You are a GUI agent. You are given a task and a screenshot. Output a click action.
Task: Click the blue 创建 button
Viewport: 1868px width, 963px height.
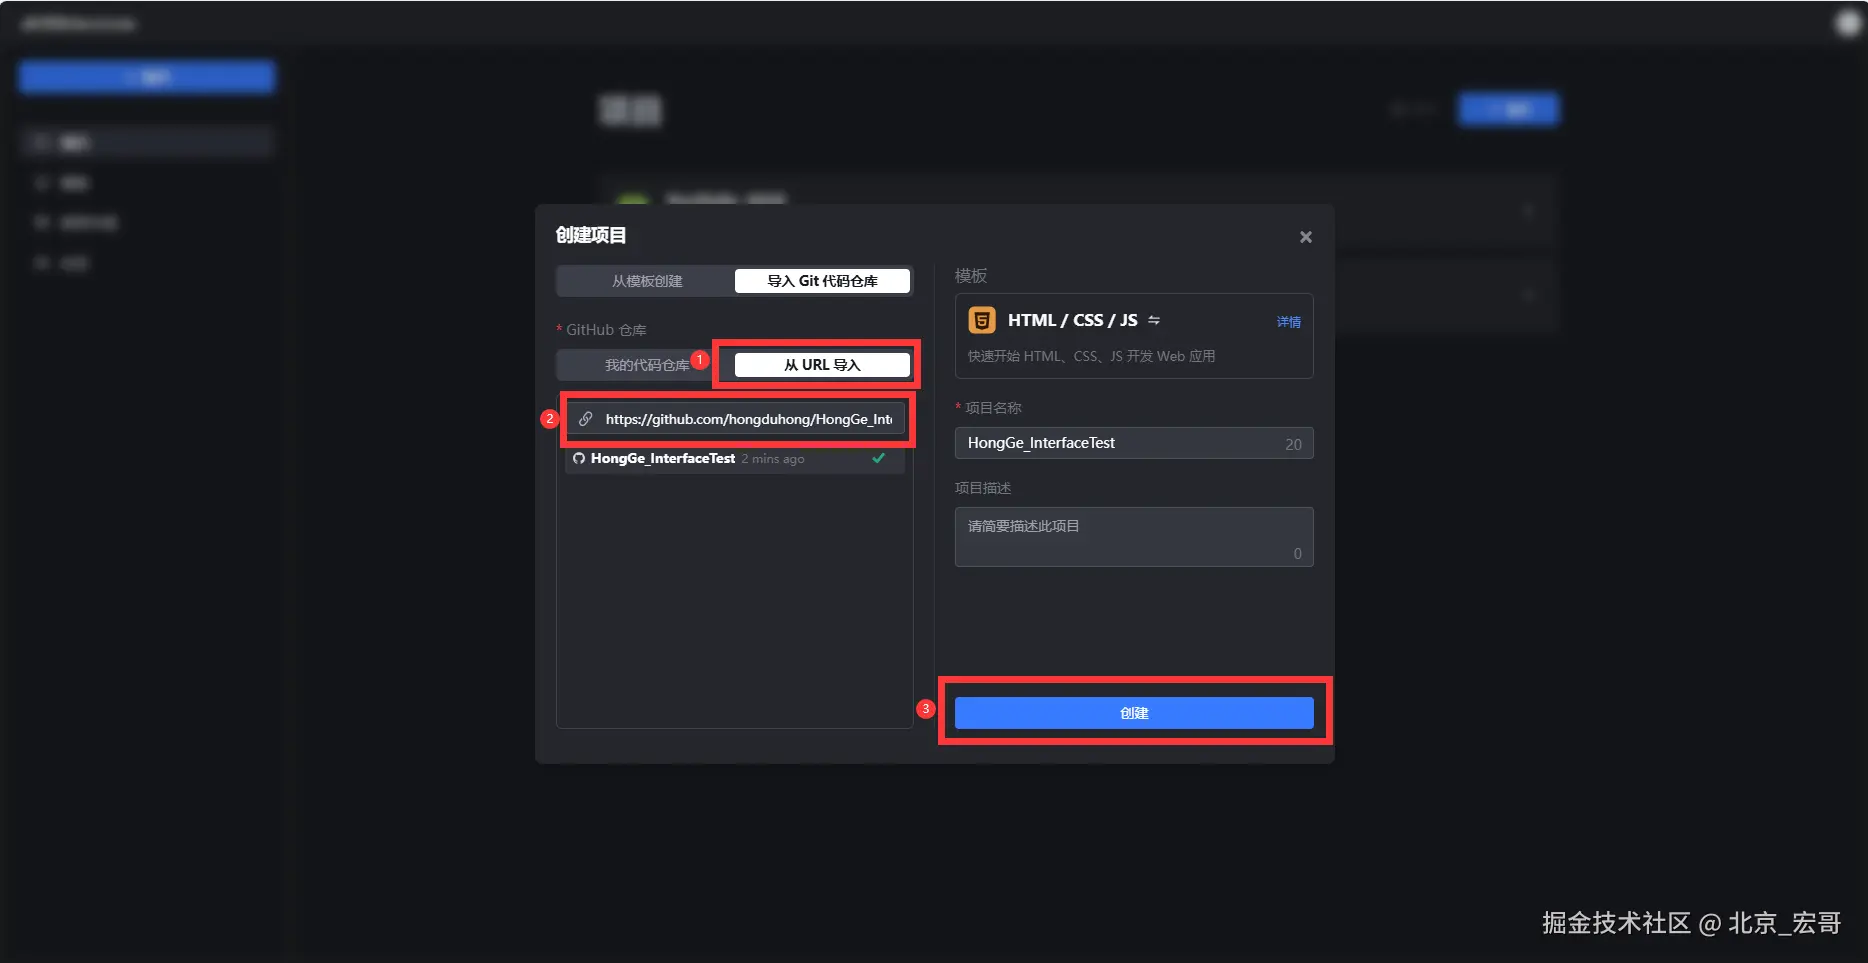(1134, 713)
